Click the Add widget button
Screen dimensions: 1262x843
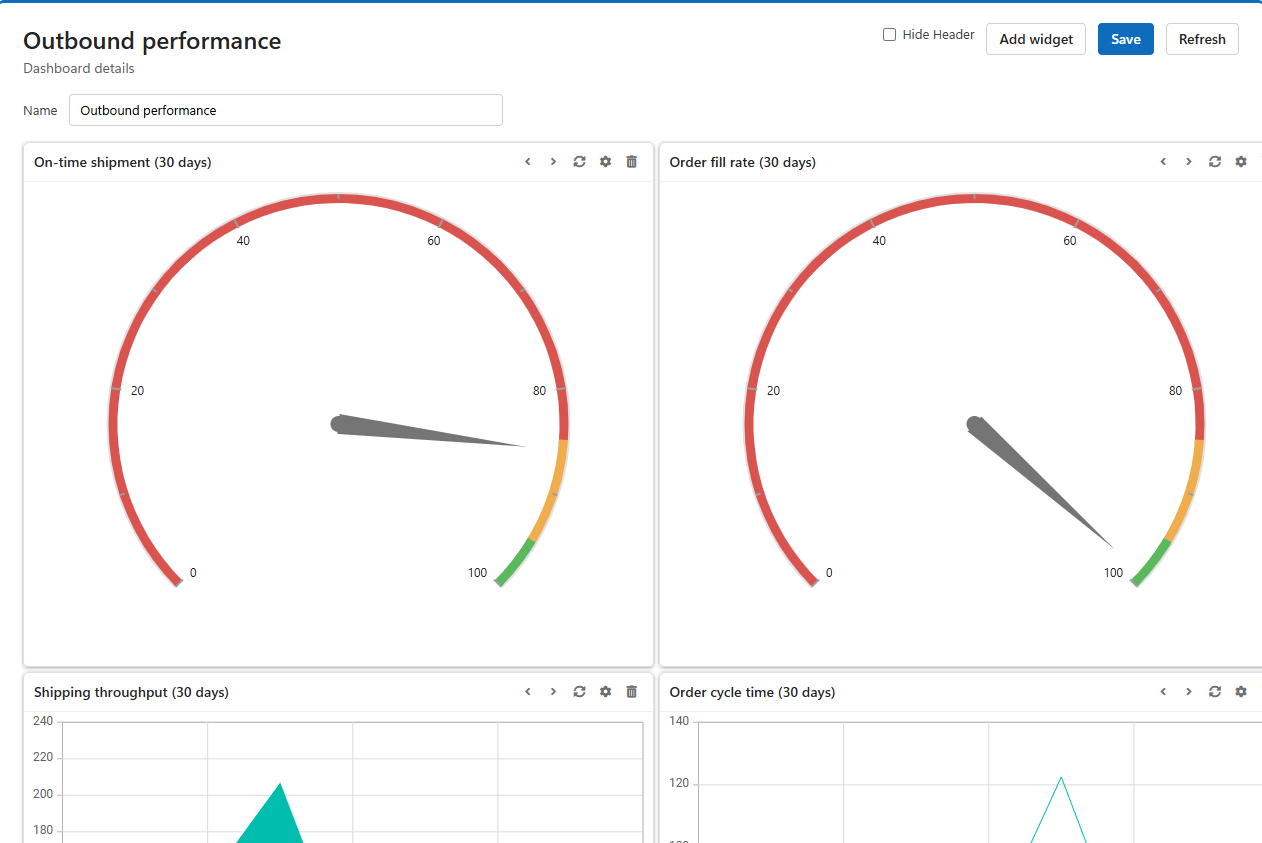click(1036, 39)
